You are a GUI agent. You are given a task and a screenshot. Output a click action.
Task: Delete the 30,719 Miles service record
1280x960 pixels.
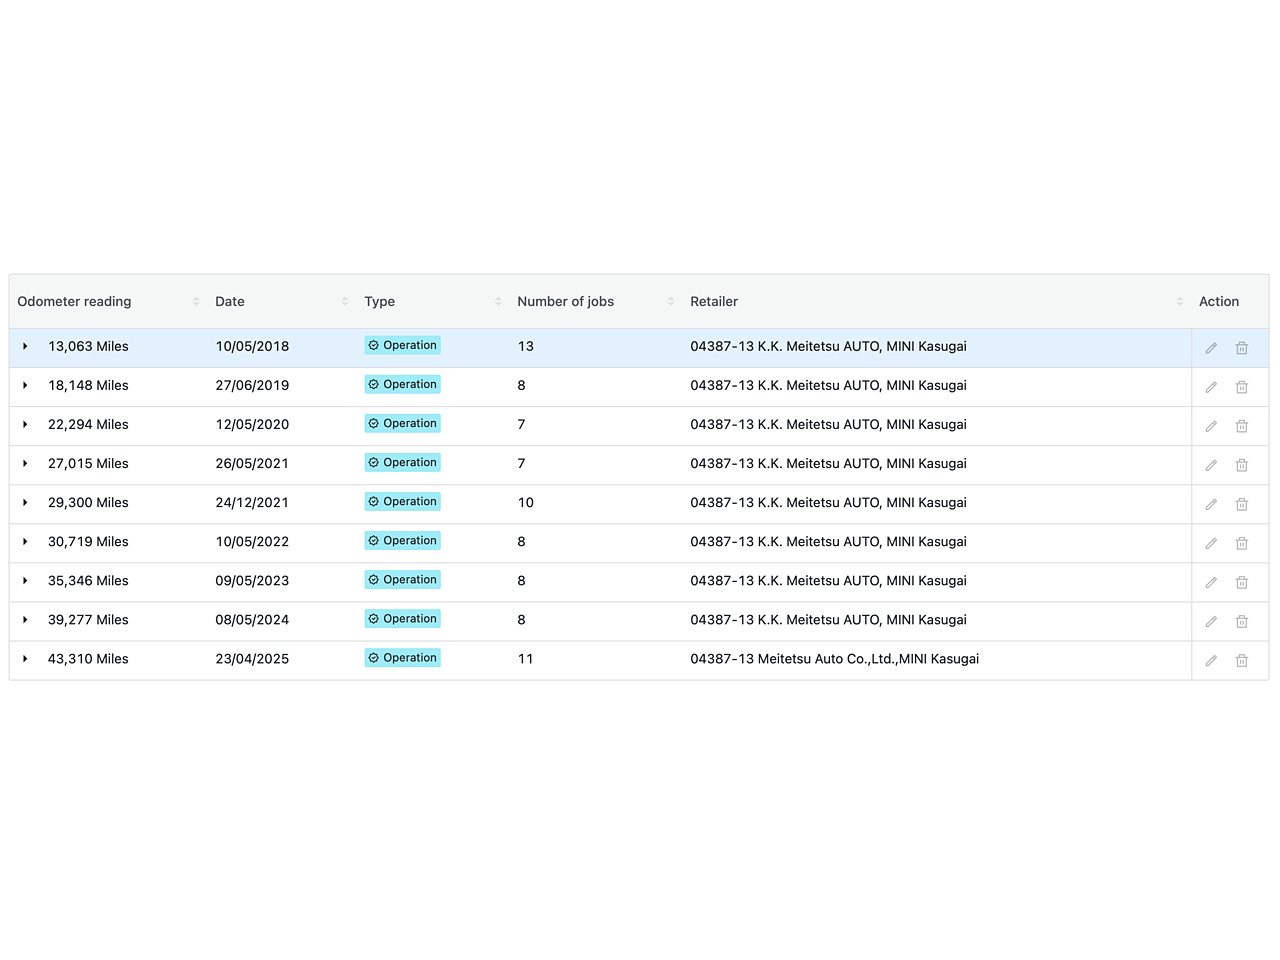[1242, 543]
